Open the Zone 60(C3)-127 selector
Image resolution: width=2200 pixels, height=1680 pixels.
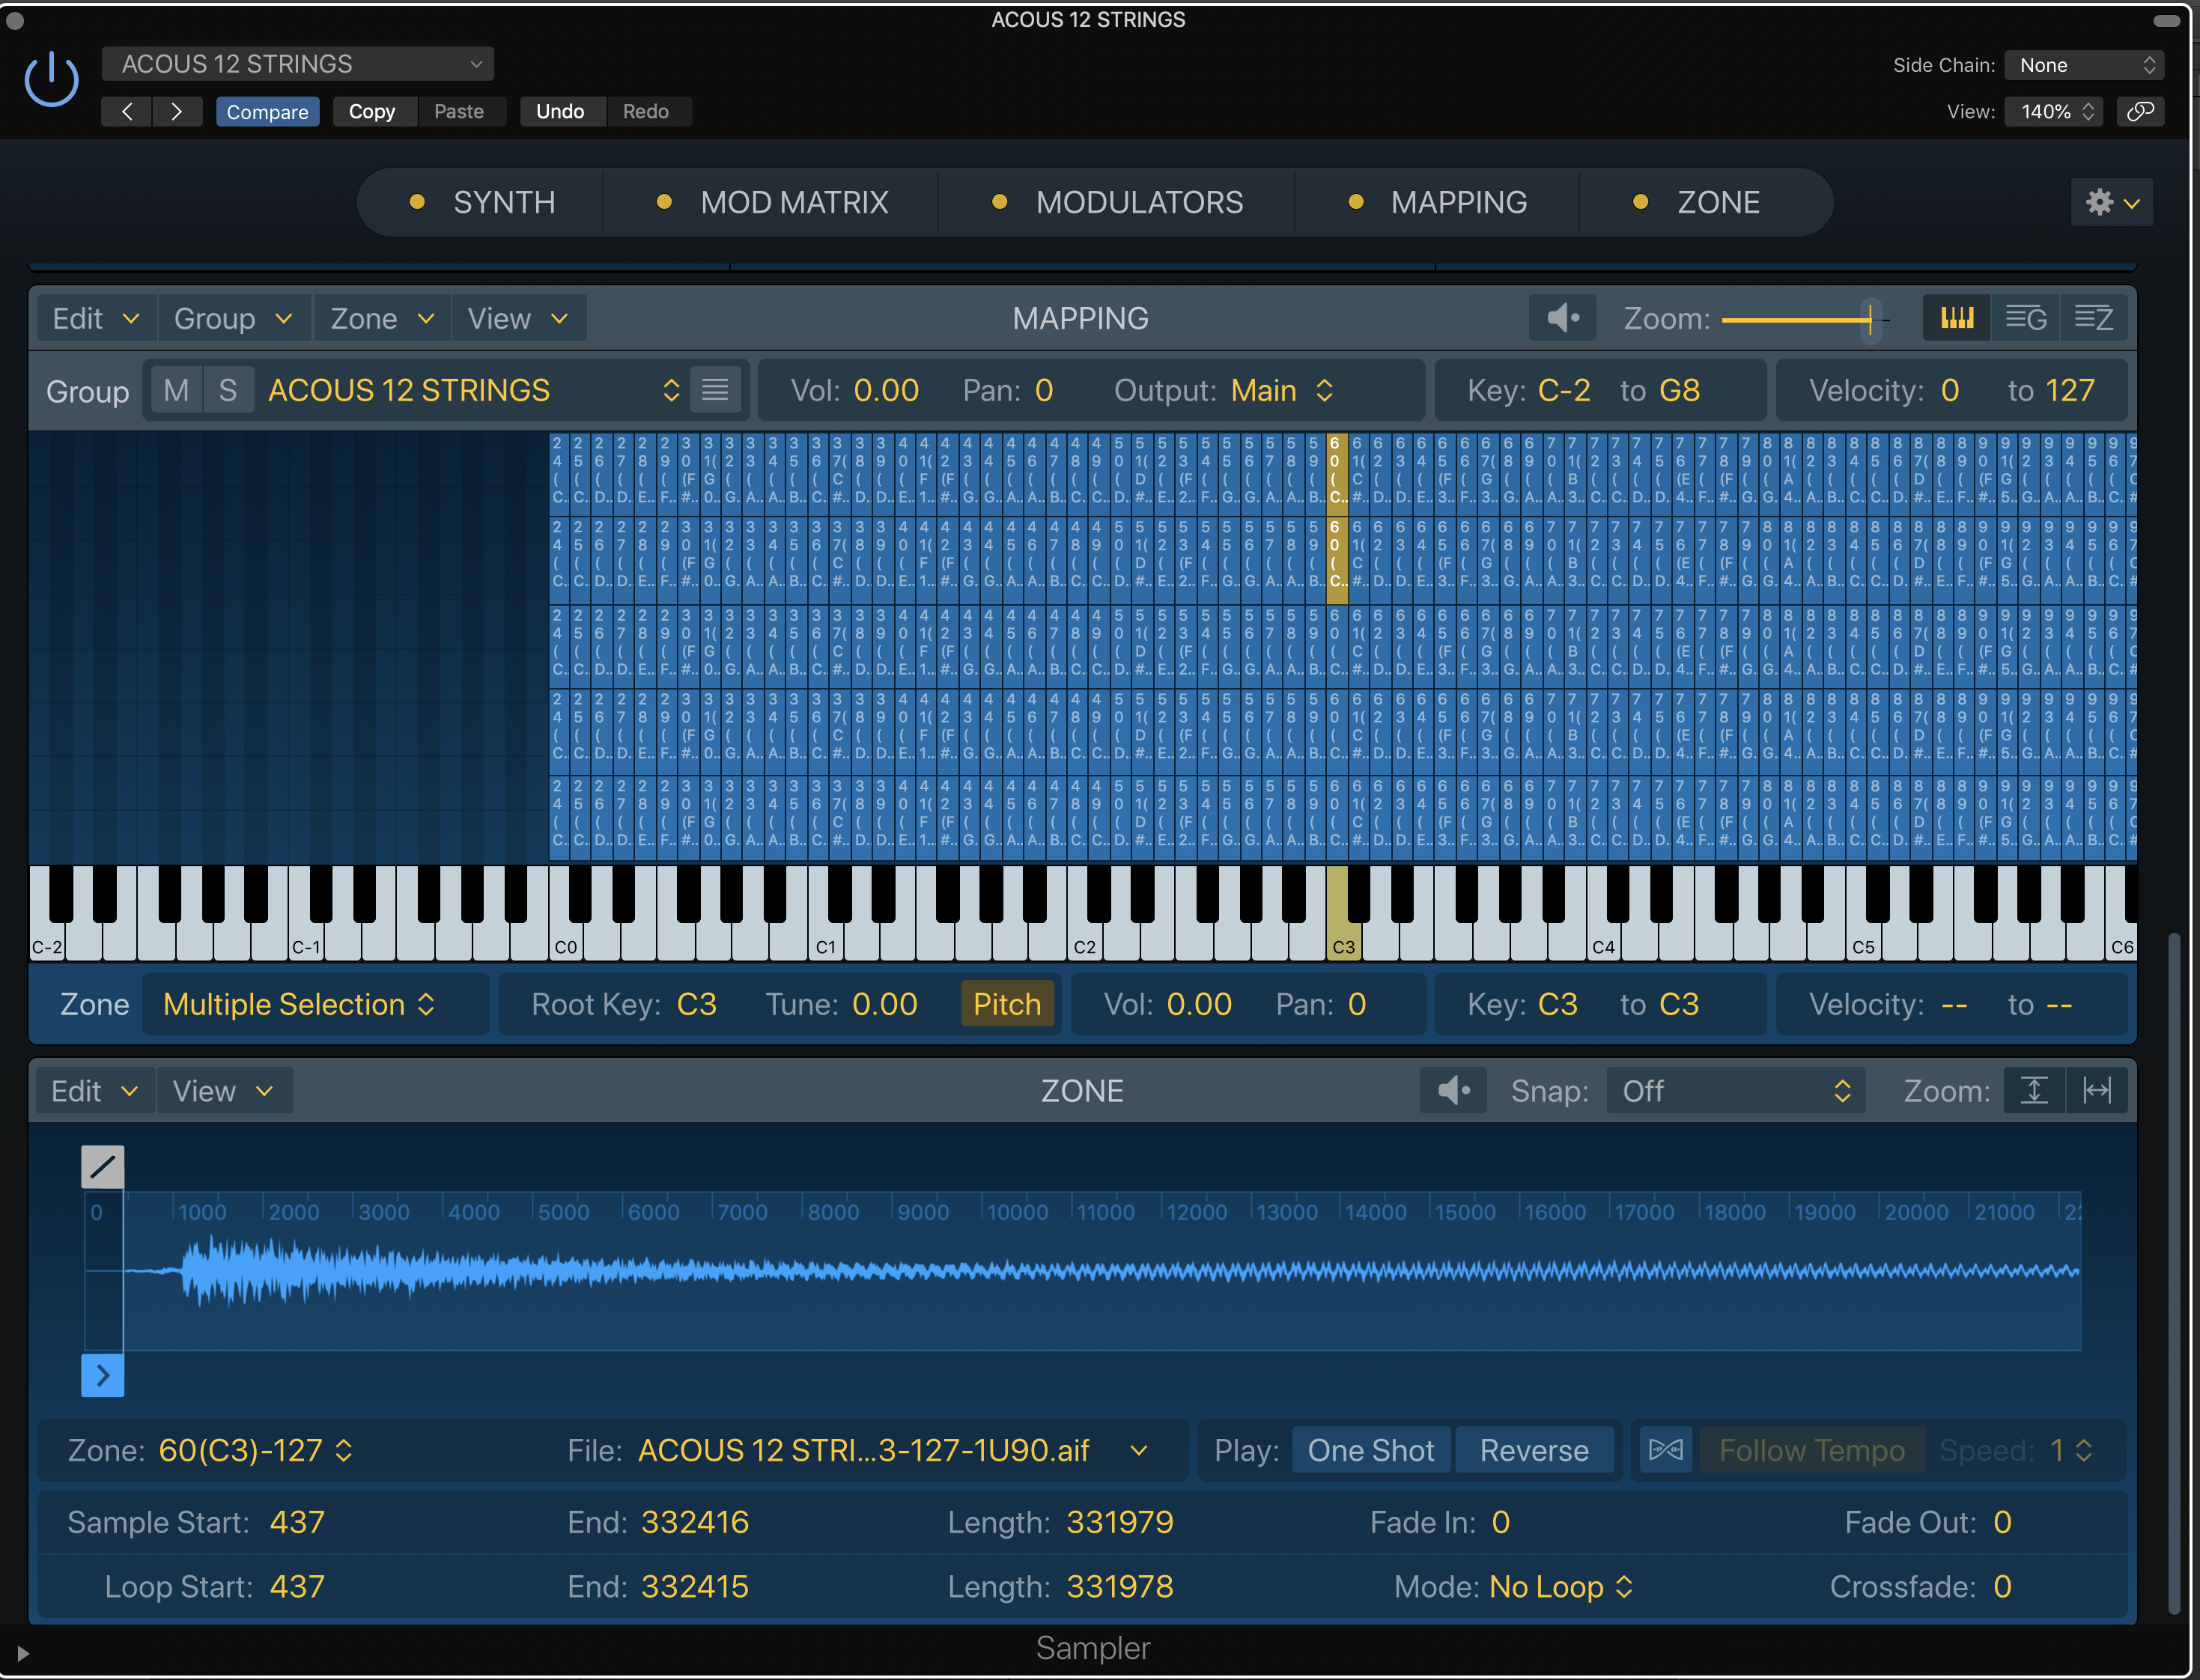[255, 1450]
